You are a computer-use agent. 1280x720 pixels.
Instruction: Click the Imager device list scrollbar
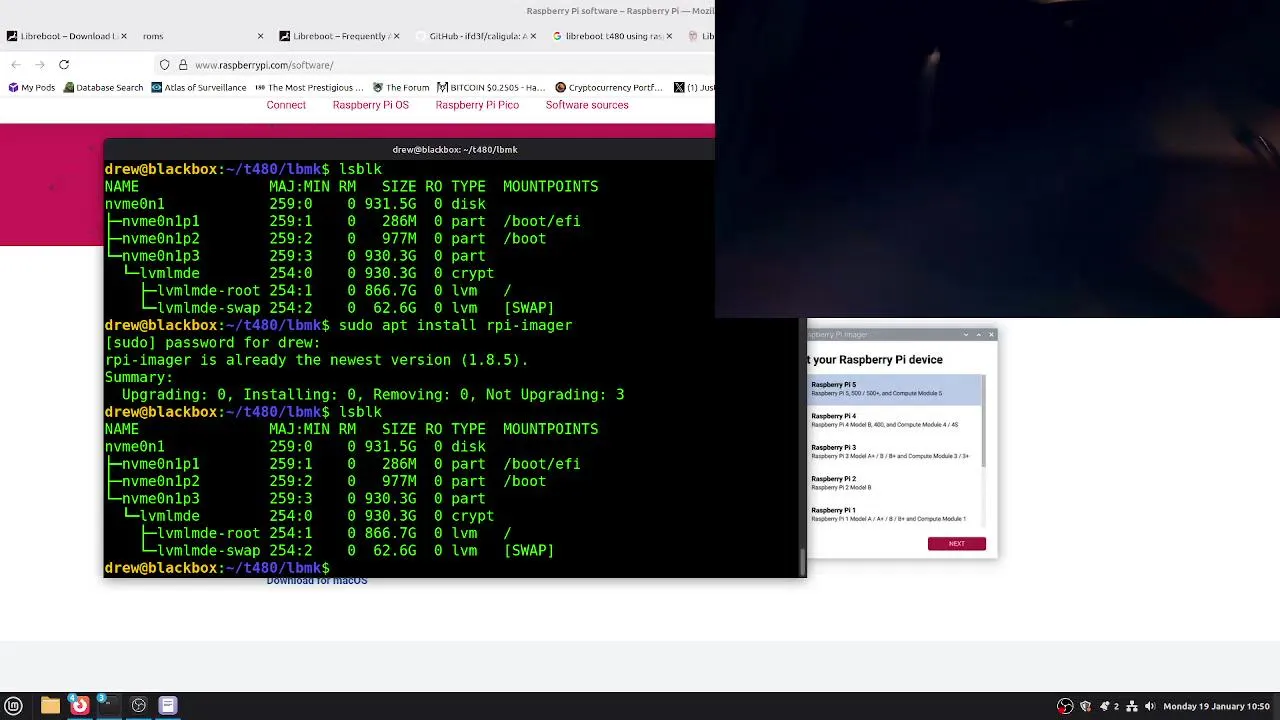click(x=985, y=420)
